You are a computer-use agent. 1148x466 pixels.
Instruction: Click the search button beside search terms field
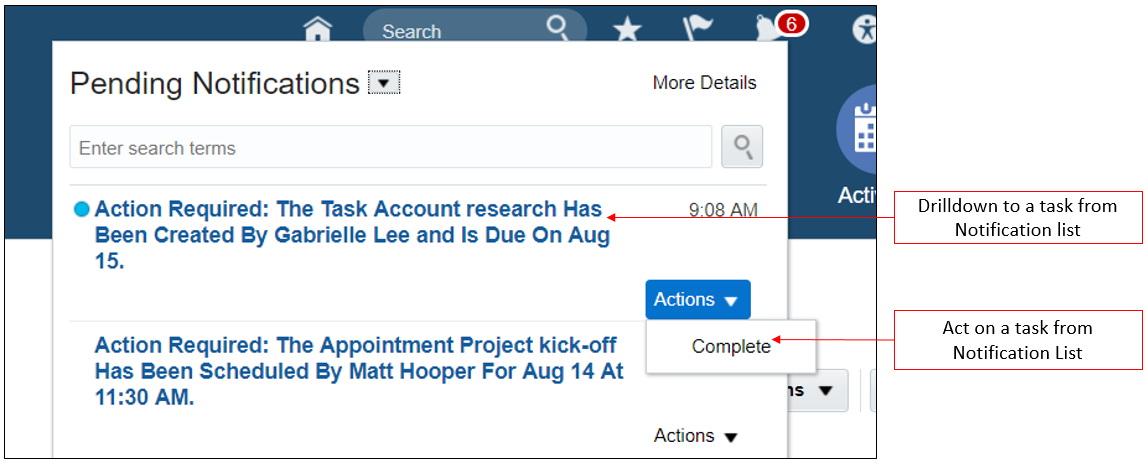tap(742, 147)
